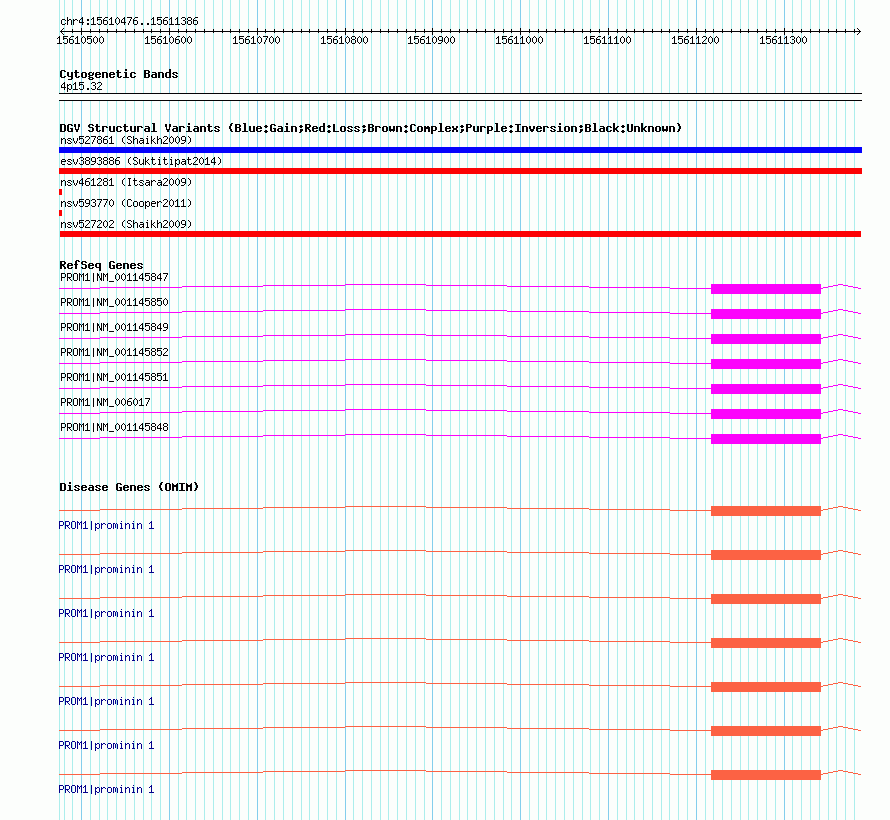
Task: Open variant label nsv461281 (Itsara2009)
Action: coord(126,182)
